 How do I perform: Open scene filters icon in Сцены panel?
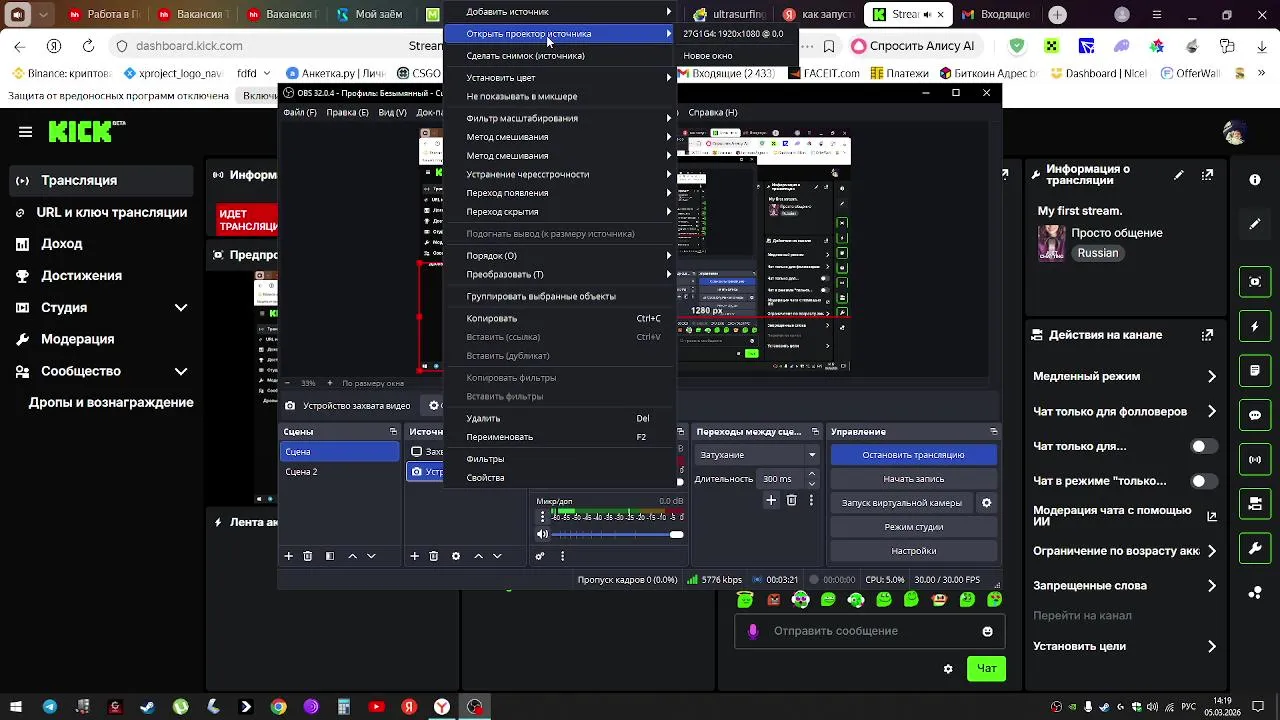coord(330,556)
